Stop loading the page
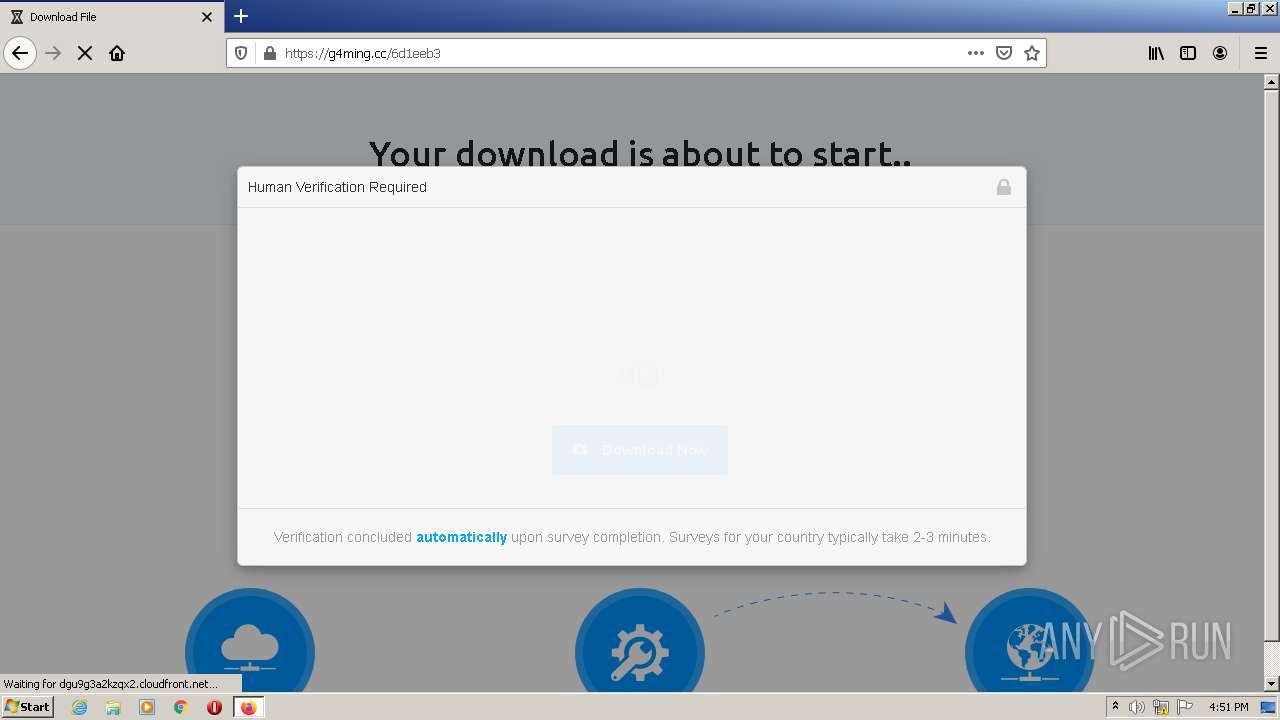 (85, 53)
